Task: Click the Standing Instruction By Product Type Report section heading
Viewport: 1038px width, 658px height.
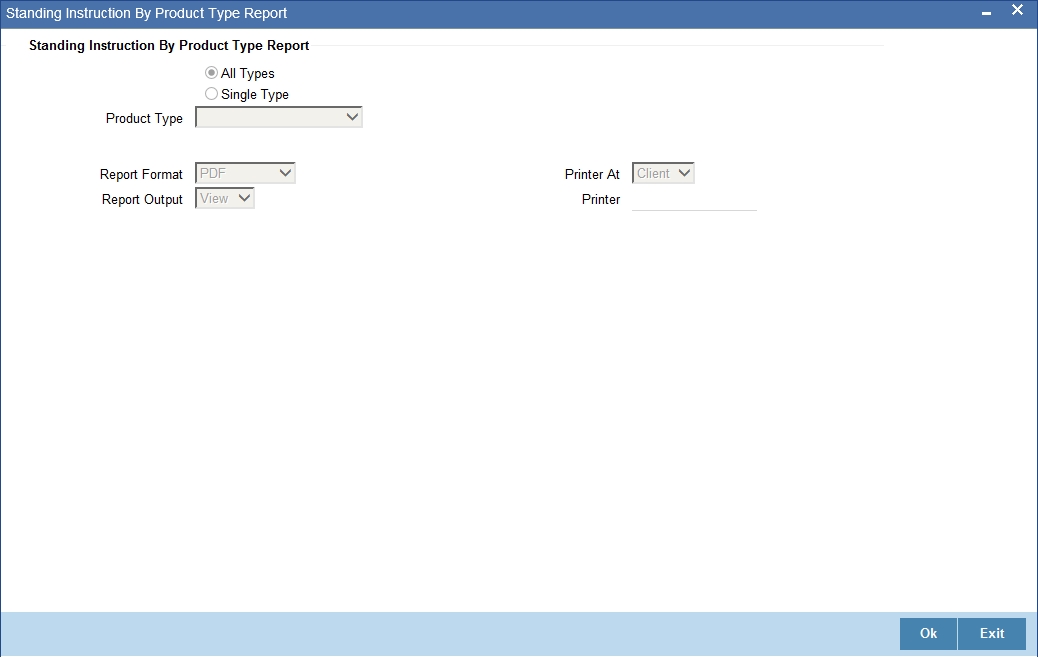Action: click(169, 46)
